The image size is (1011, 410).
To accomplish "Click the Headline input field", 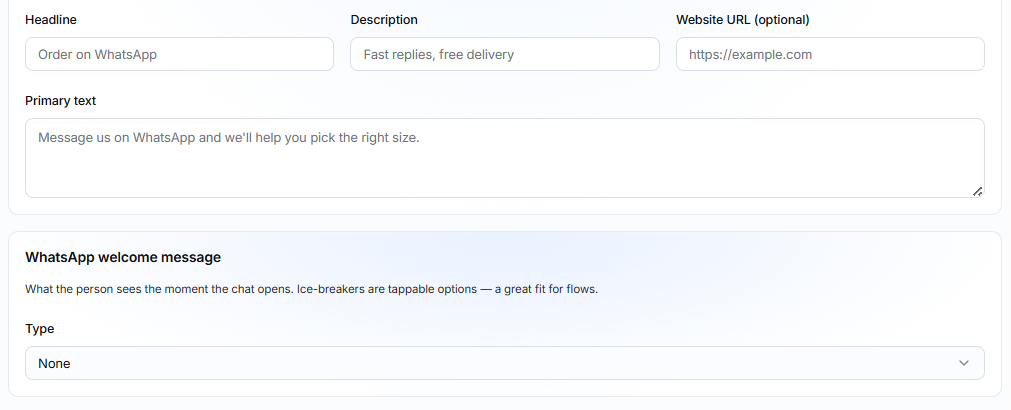I will [179, 54].
